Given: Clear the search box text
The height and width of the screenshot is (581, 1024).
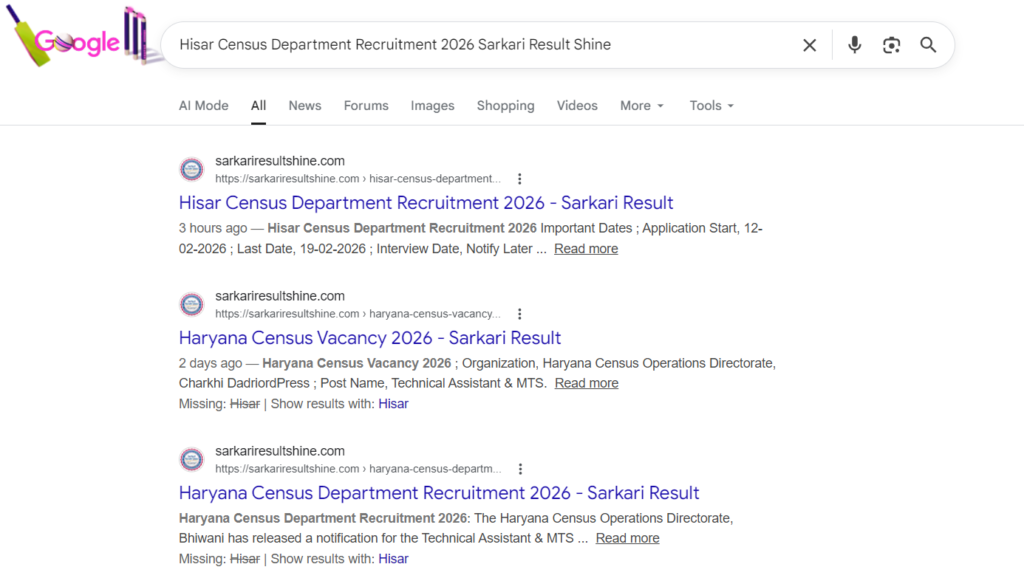Looking at the screenshot, I should pos(809,45).
